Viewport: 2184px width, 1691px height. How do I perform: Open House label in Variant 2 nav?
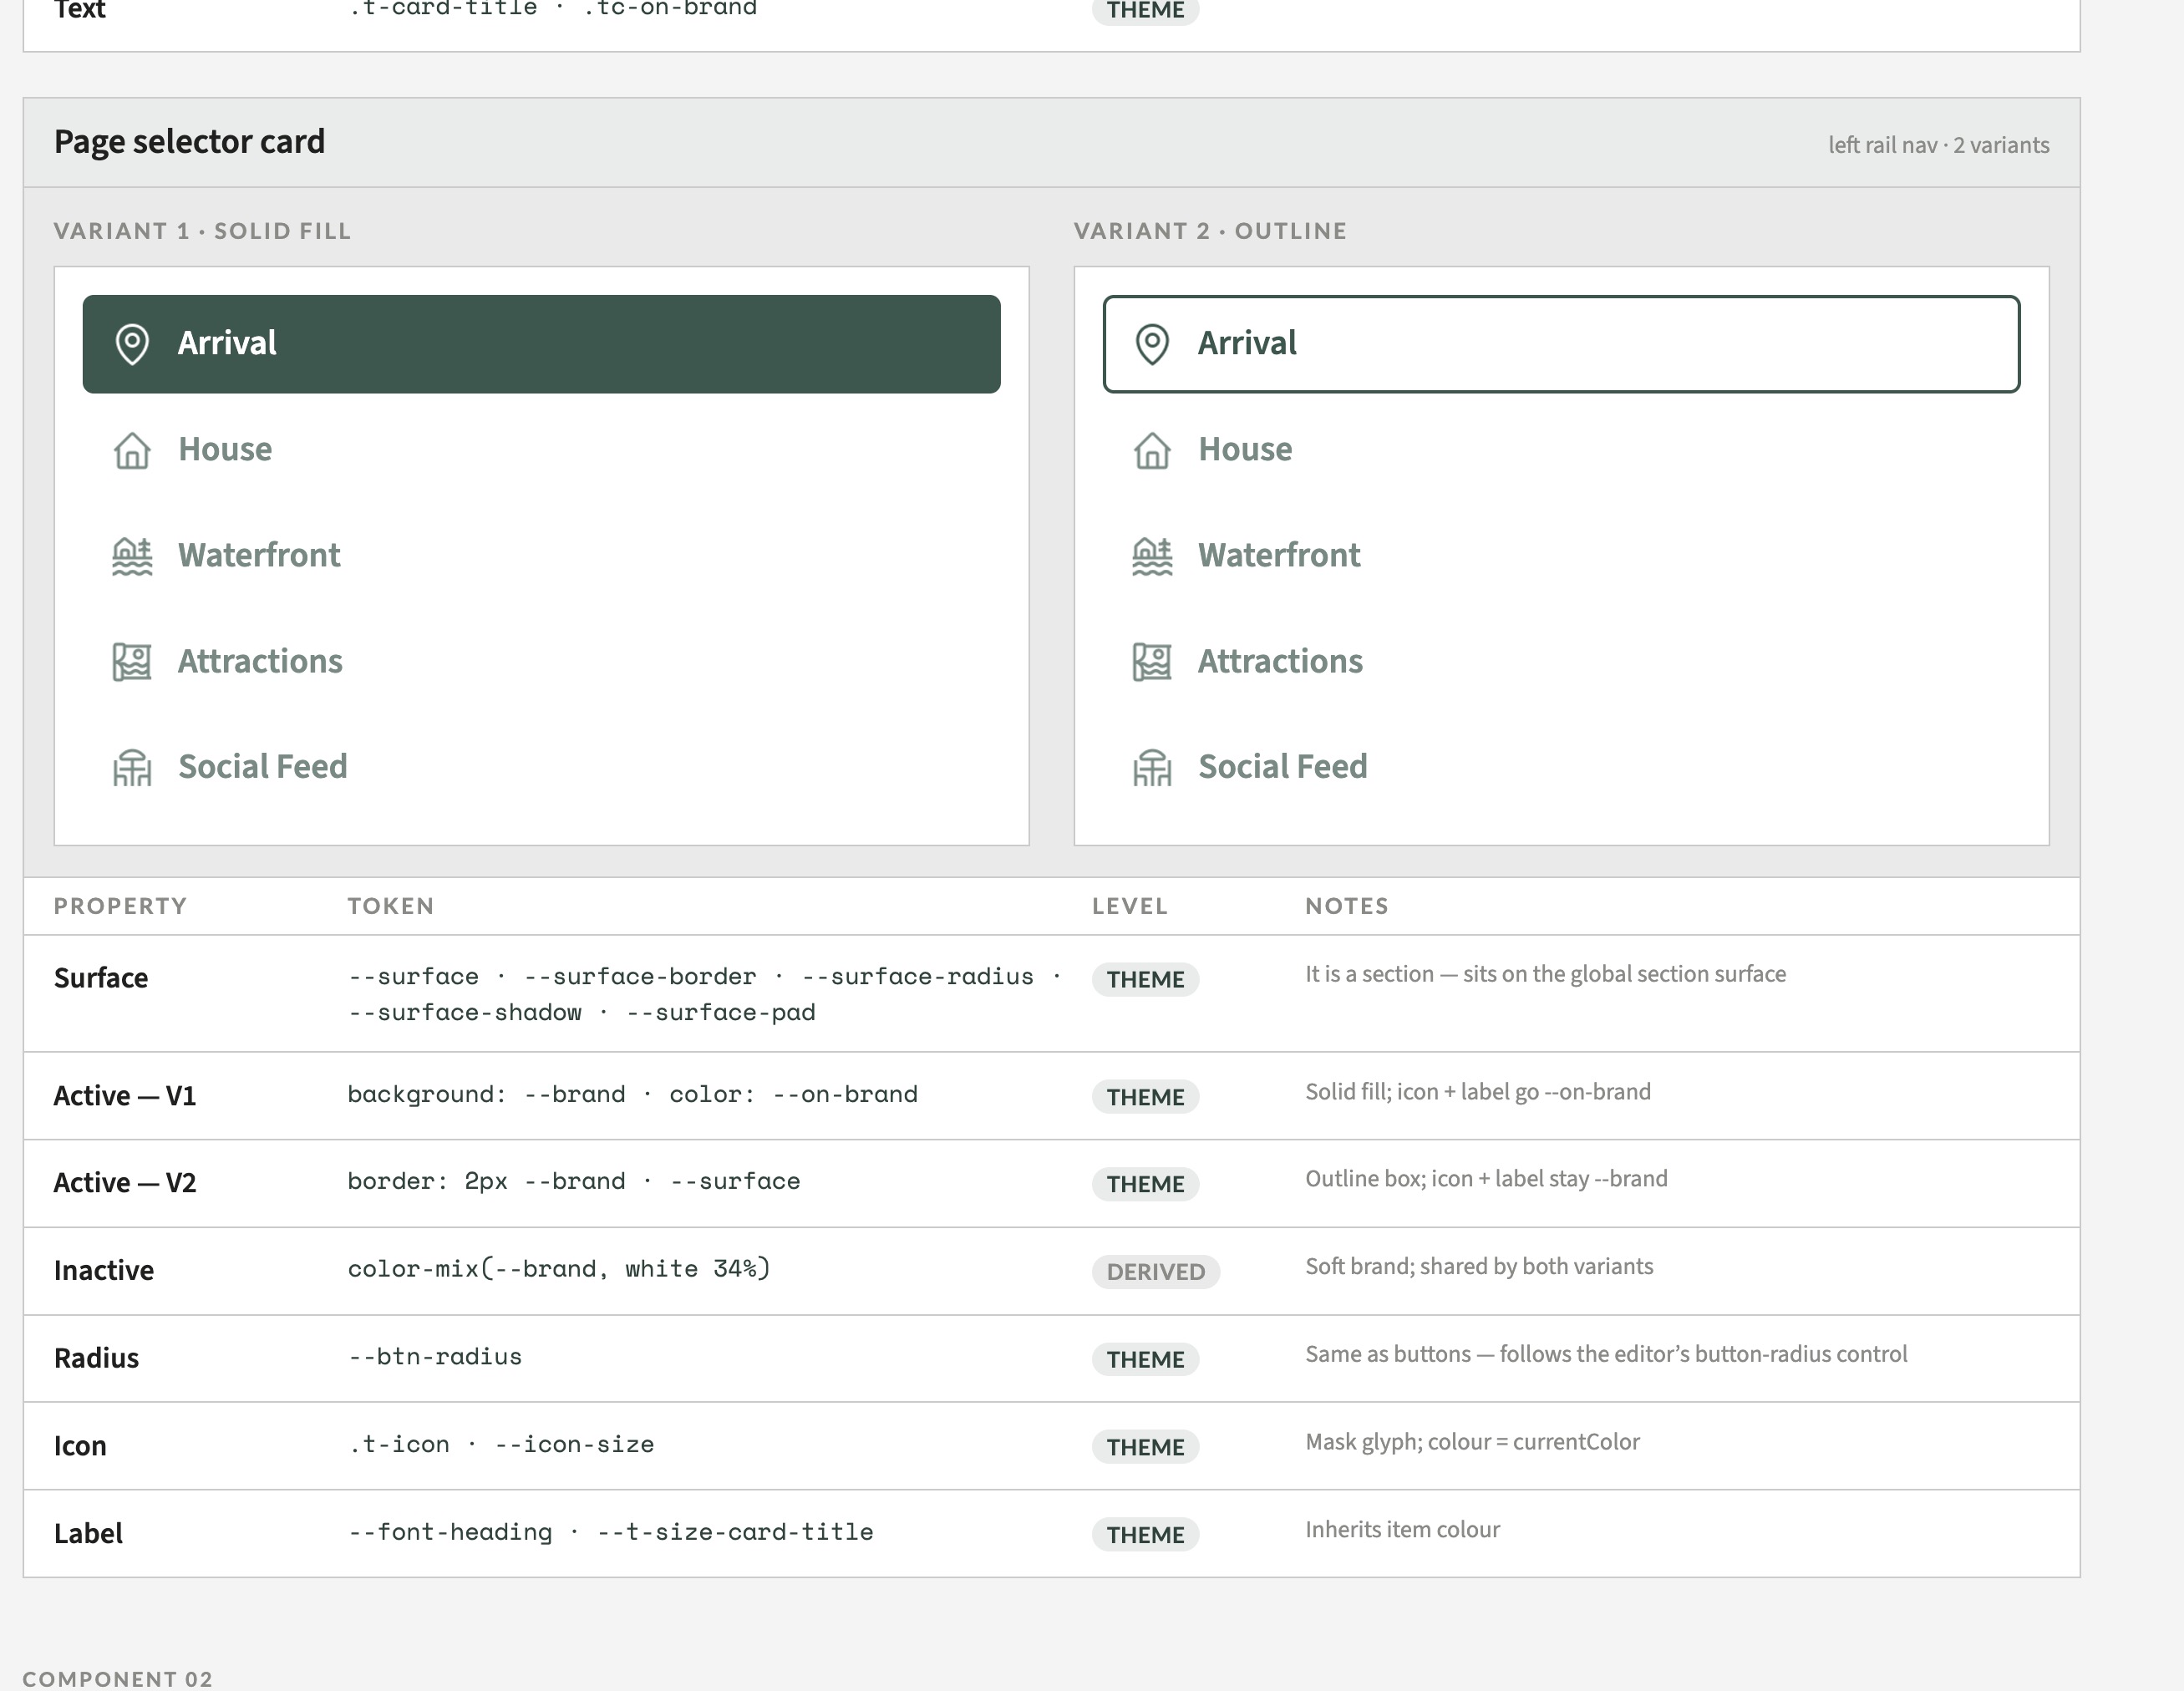[x=1245, y=449]
